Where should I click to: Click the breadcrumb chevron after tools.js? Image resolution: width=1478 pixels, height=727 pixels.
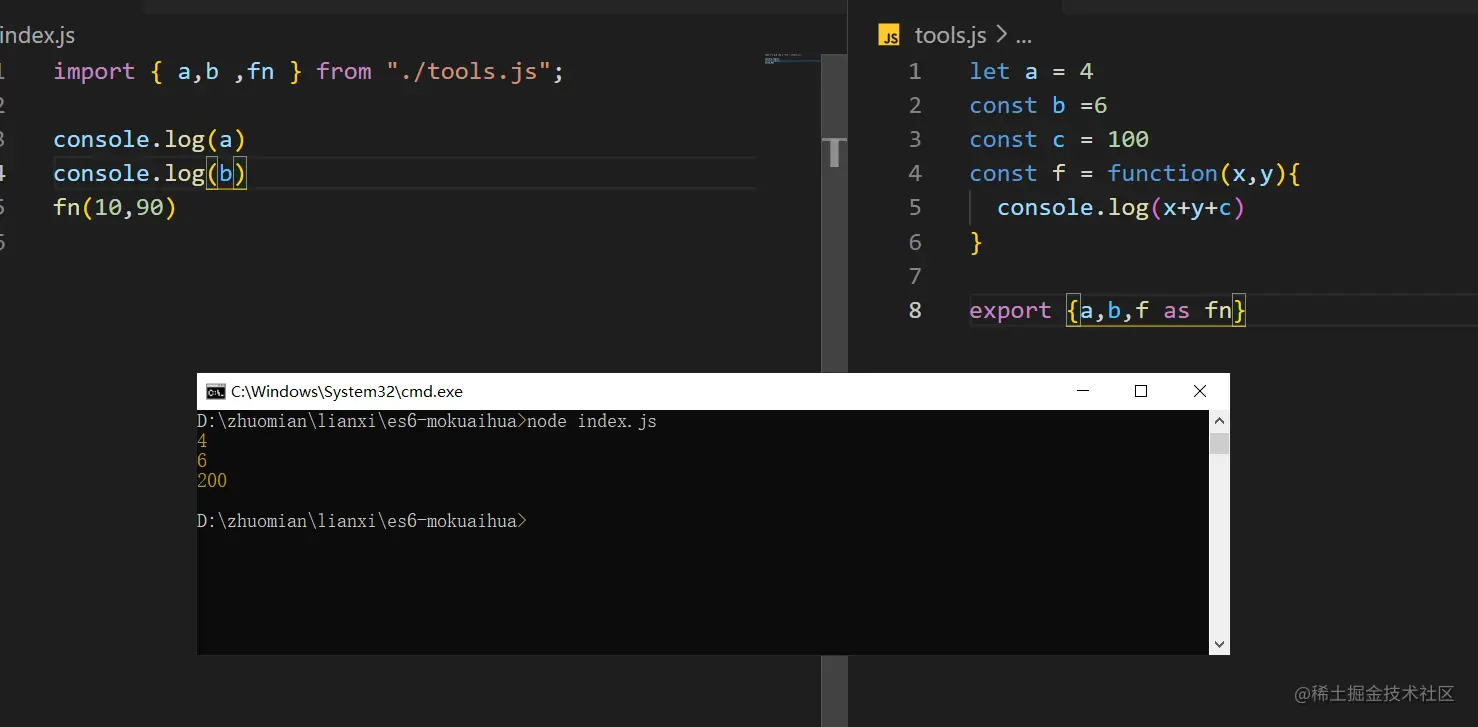click(x=1001, y=36)
